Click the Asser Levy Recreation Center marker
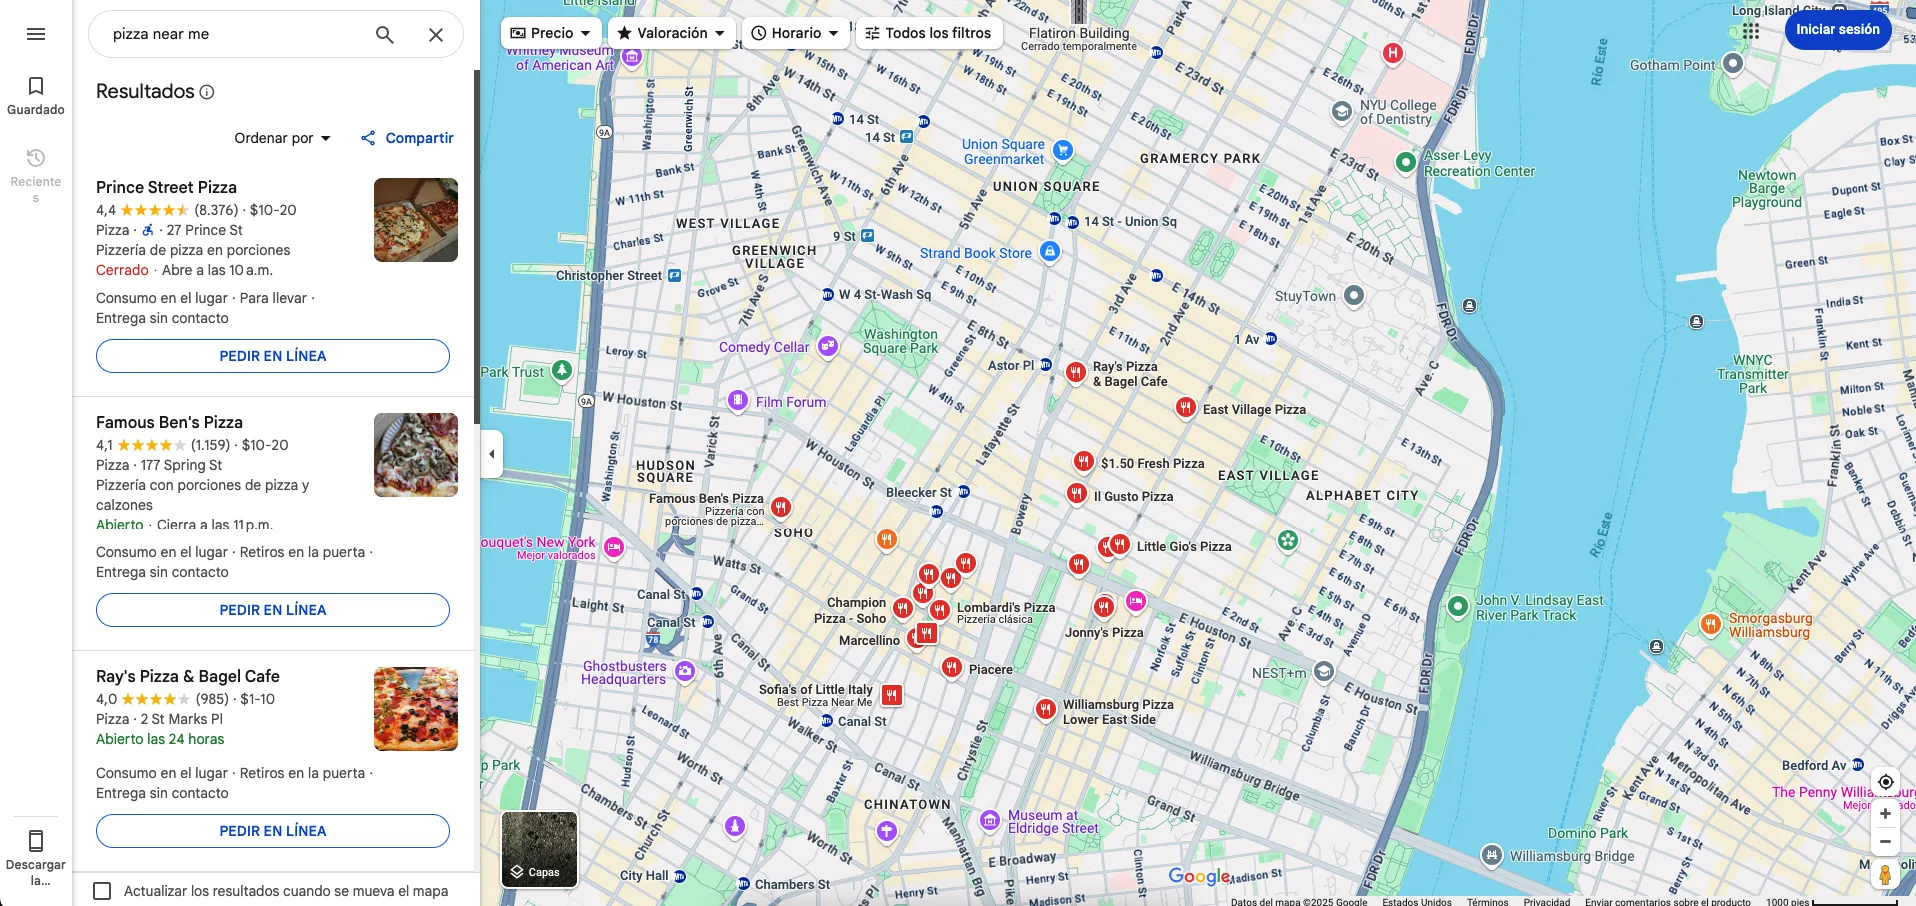 (x=1406, y=162)
